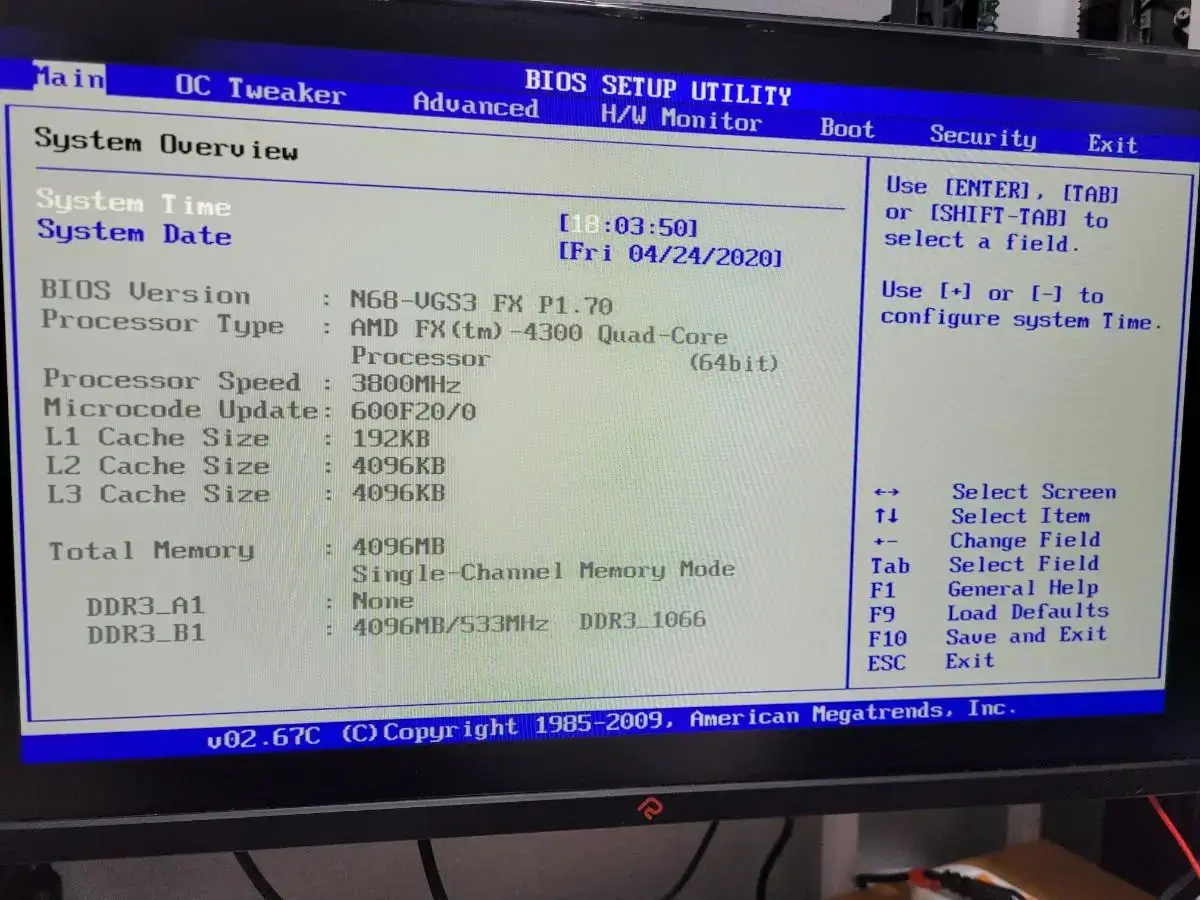This screenshot has width=1200, height=900.
Task: Click the 4096KB value in L2 row
Action: pyautogui.click(x=399, y=466)
